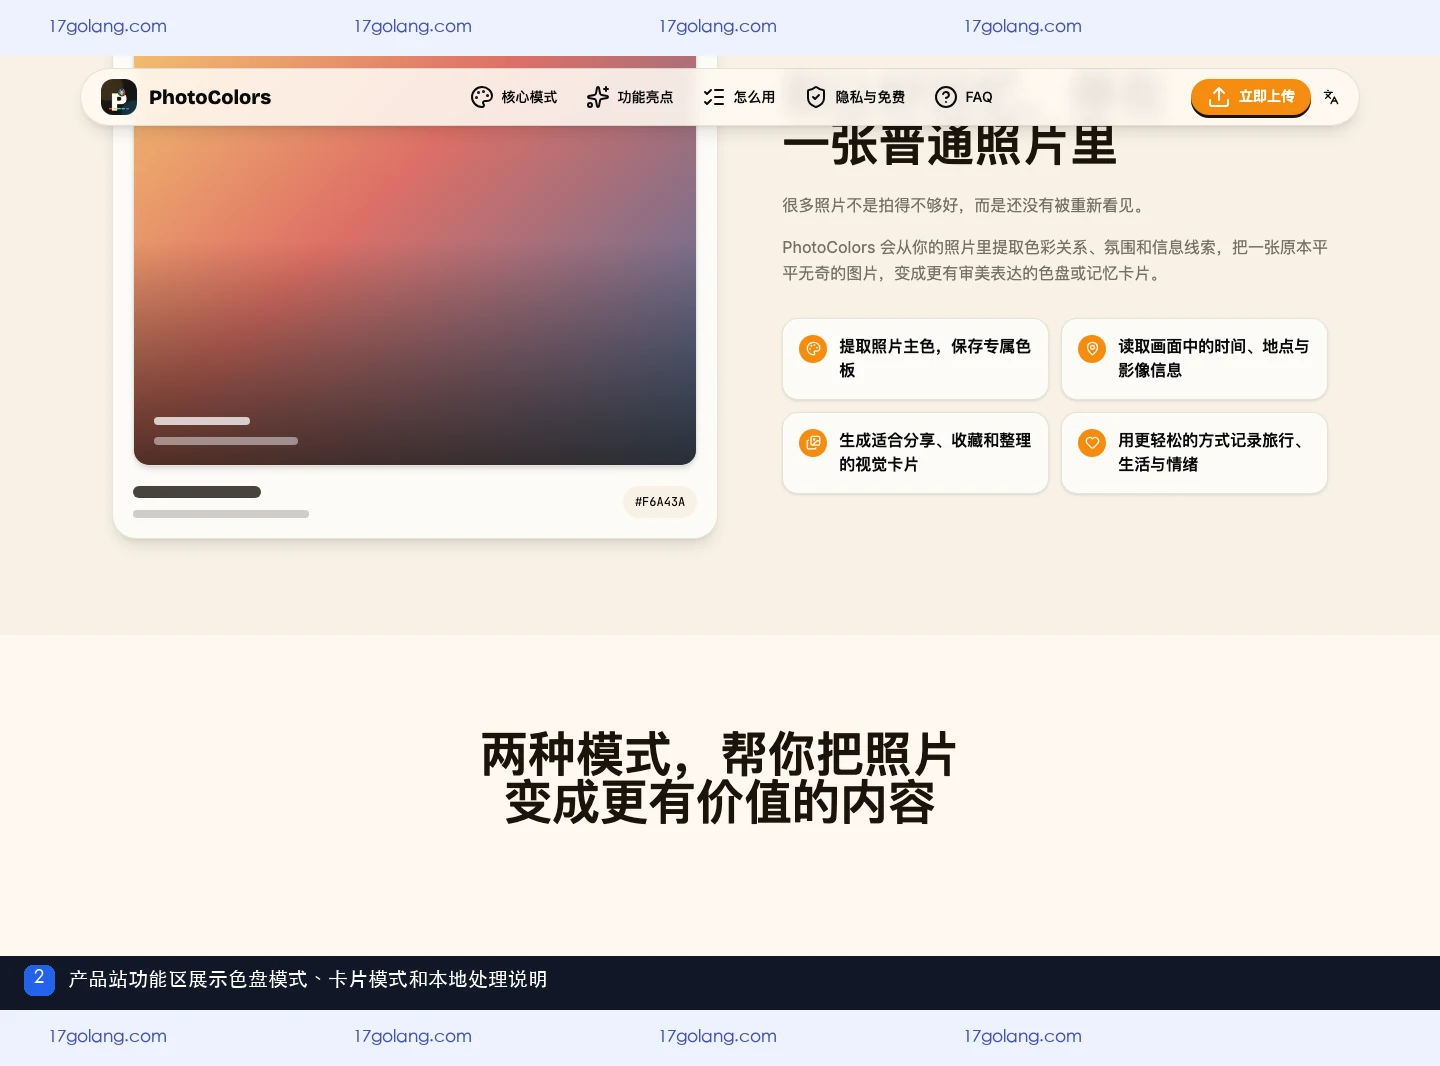Click the checklist icon beside 怎么用

[714, 97]
